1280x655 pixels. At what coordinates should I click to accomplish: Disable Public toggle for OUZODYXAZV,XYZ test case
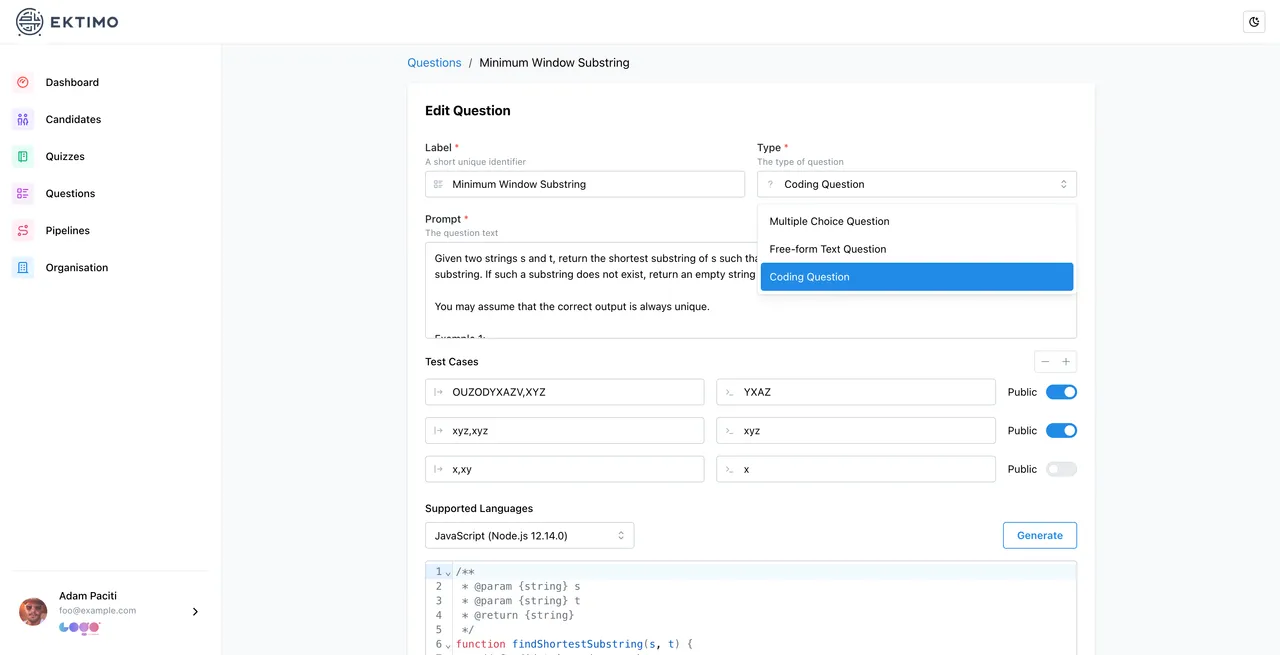point(1061,392)
